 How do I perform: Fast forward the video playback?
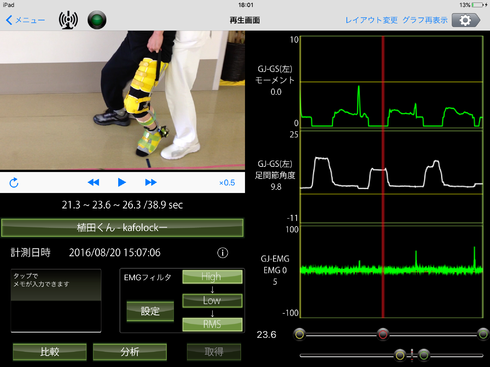[x=151, y=182]
